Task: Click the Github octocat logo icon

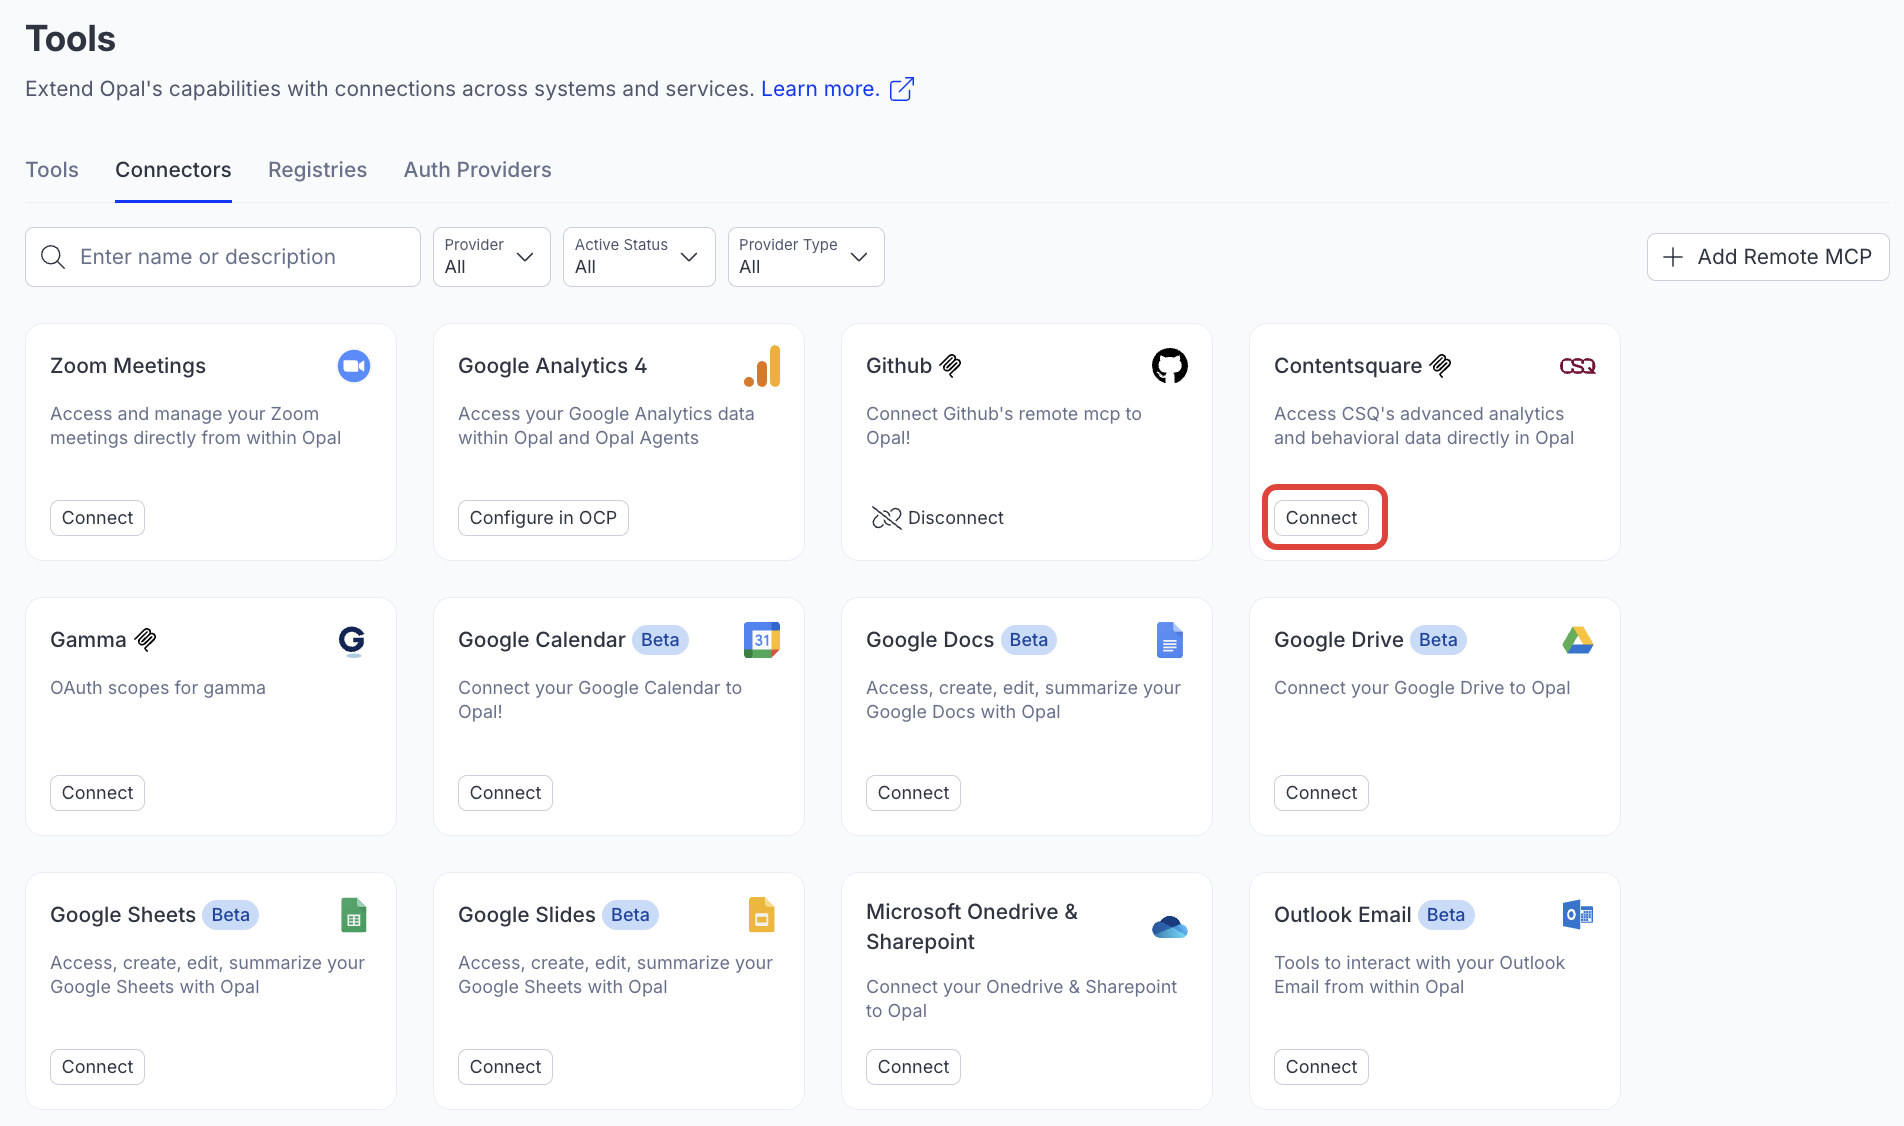Action: click(1170, 366)
